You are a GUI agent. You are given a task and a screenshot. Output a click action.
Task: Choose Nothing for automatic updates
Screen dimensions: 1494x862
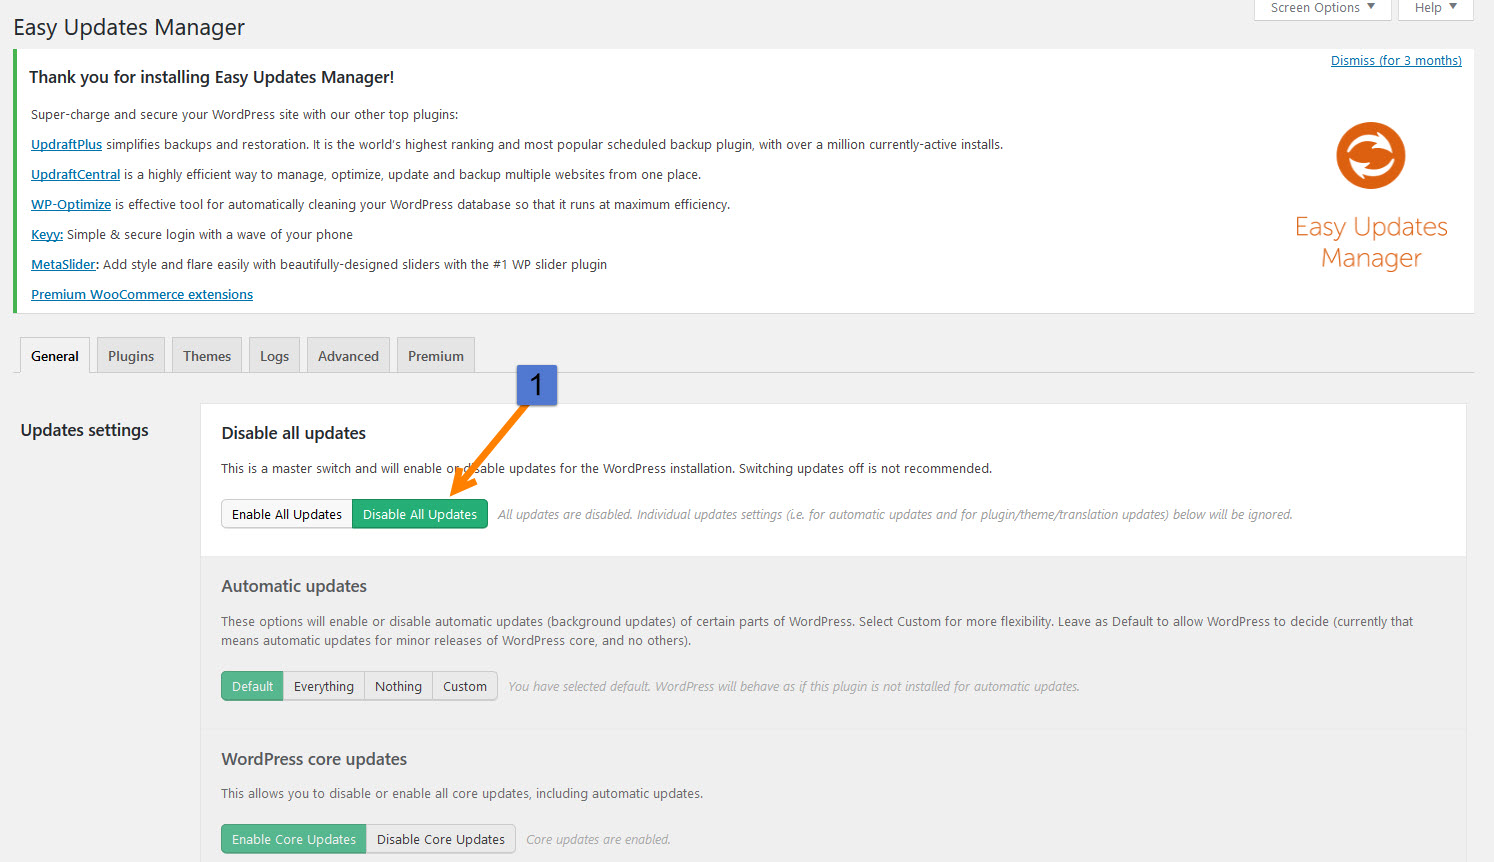tap(398, 686)
